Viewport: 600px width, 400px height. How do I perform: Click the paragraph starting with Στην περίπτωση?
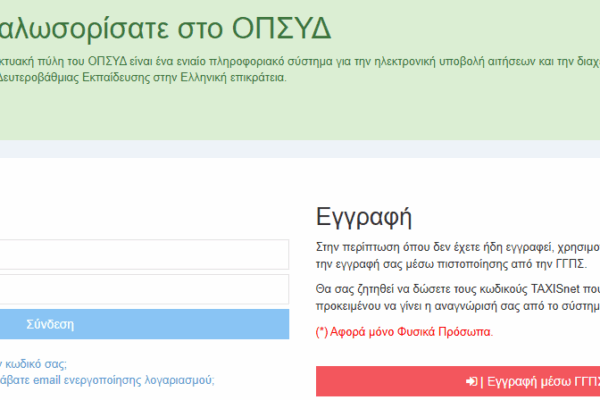tap(457, 254)
